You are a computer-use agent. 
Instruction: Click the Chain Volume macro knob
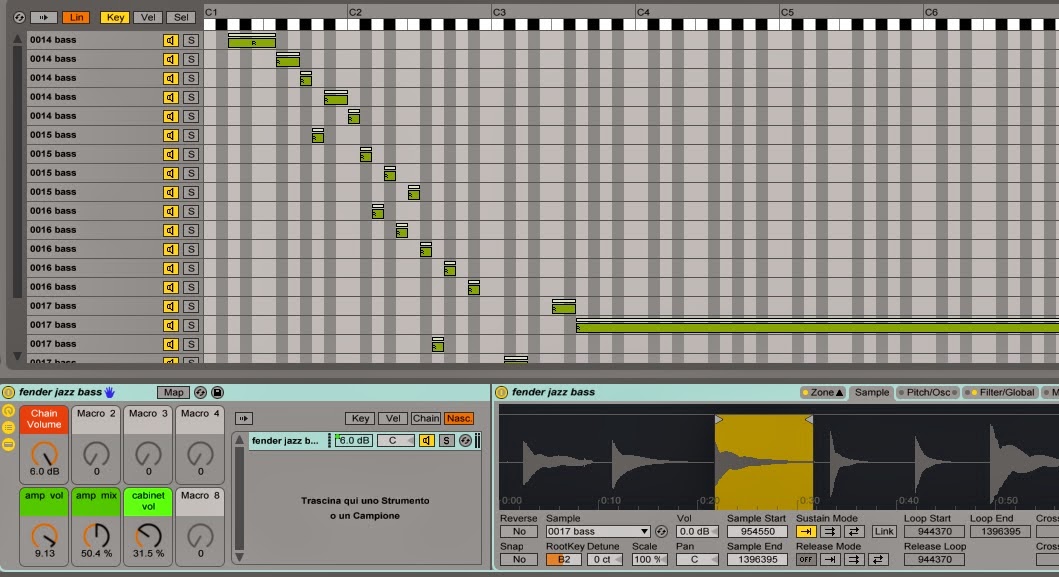coord(45,454)
